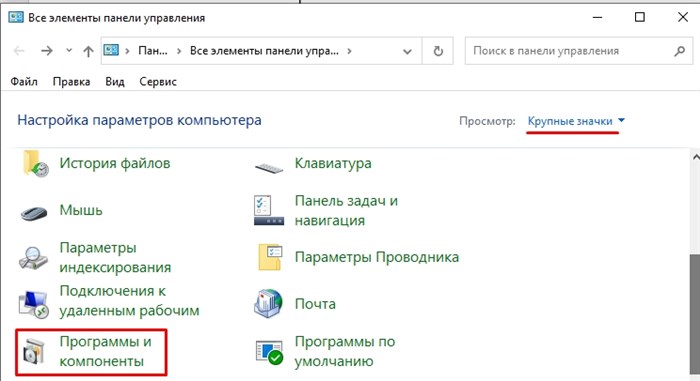Expand chevron before Пан... breadcrumb
This screenshot has width=700, height=381.
127,51
